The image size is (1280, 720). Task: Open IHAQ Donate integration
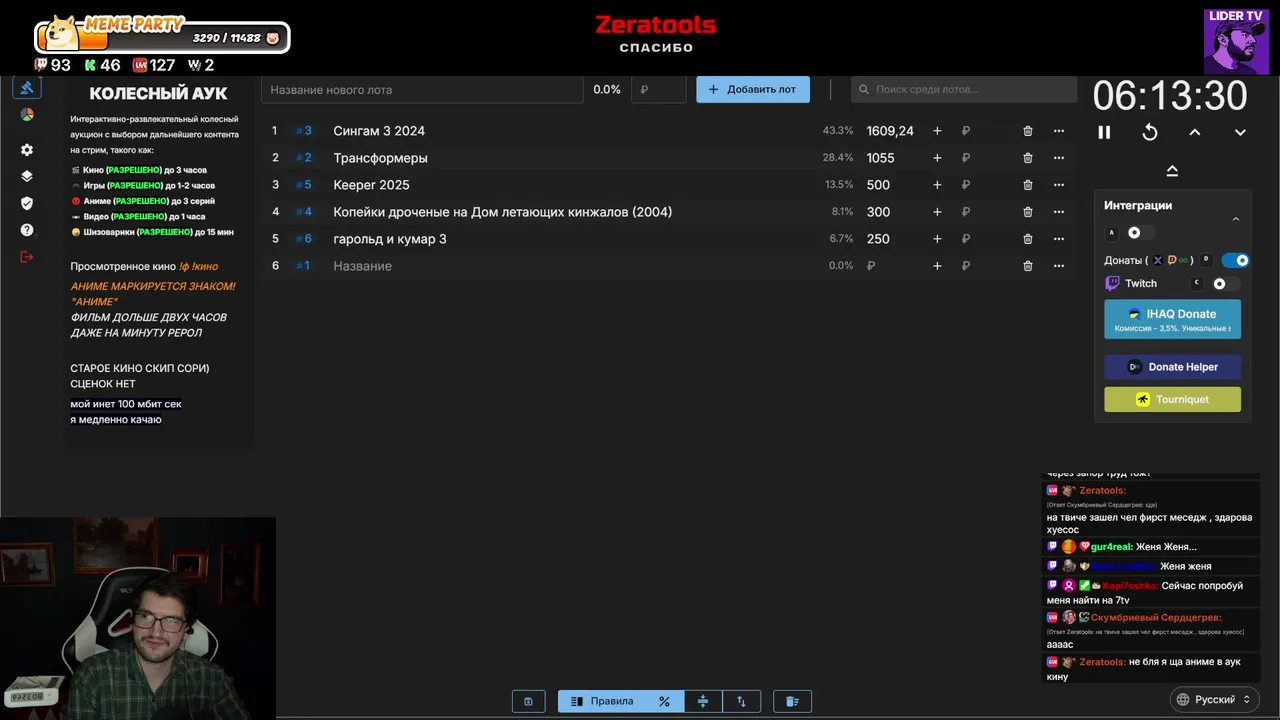pos(1172,319)
